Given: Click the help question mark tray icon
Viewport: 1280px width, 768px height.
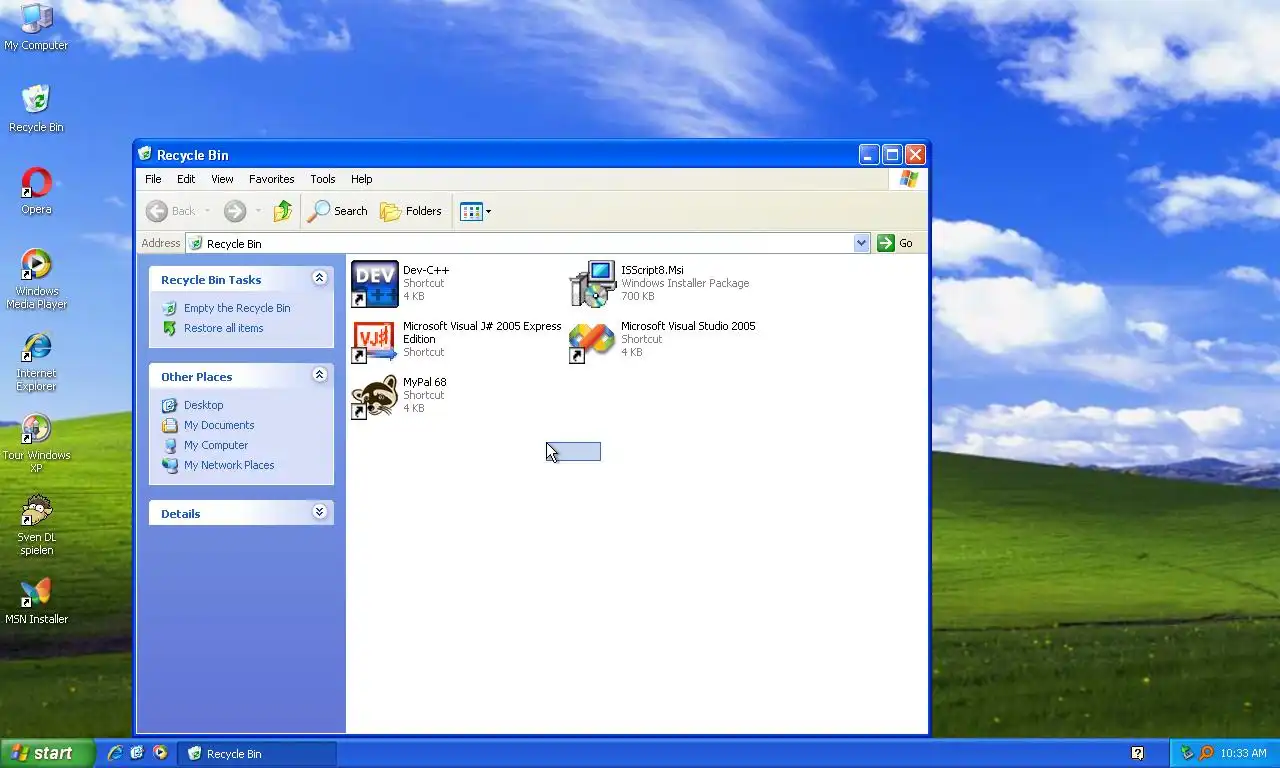Looking at the screenshot, I should pos(1137,753).
